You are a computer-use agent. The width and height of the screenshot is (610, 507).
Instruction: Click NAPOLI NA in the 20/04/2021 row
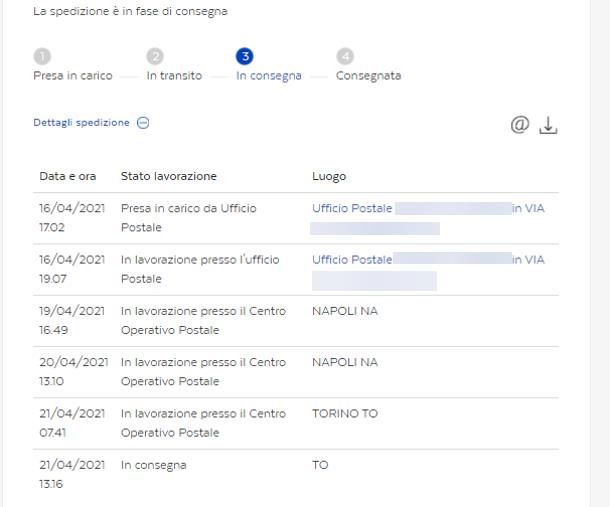coord(345,362)
